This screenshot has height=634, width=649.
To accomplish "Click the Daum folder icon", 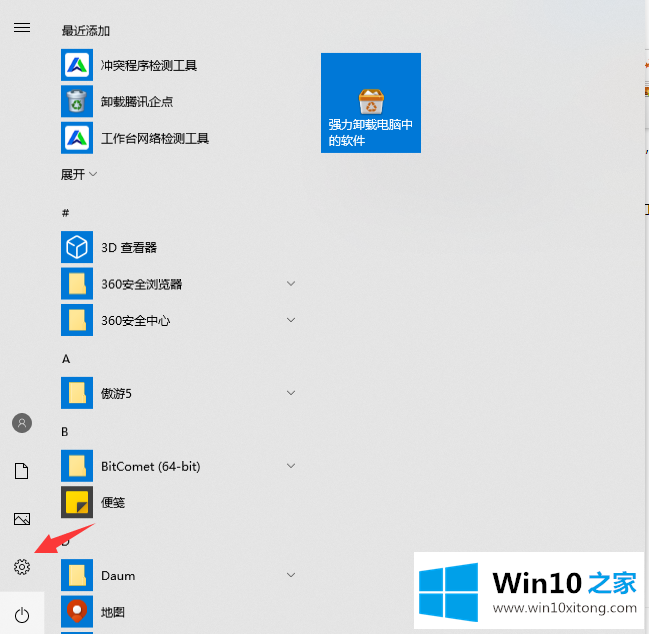I will pyautogui.click(x=77, y=575).
